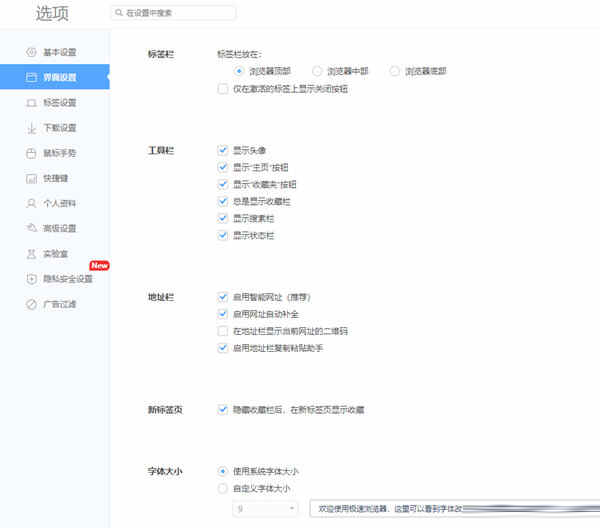Open the font size dropdown showing 9
This screenshot has width=600, height=528.
point(264,509)
